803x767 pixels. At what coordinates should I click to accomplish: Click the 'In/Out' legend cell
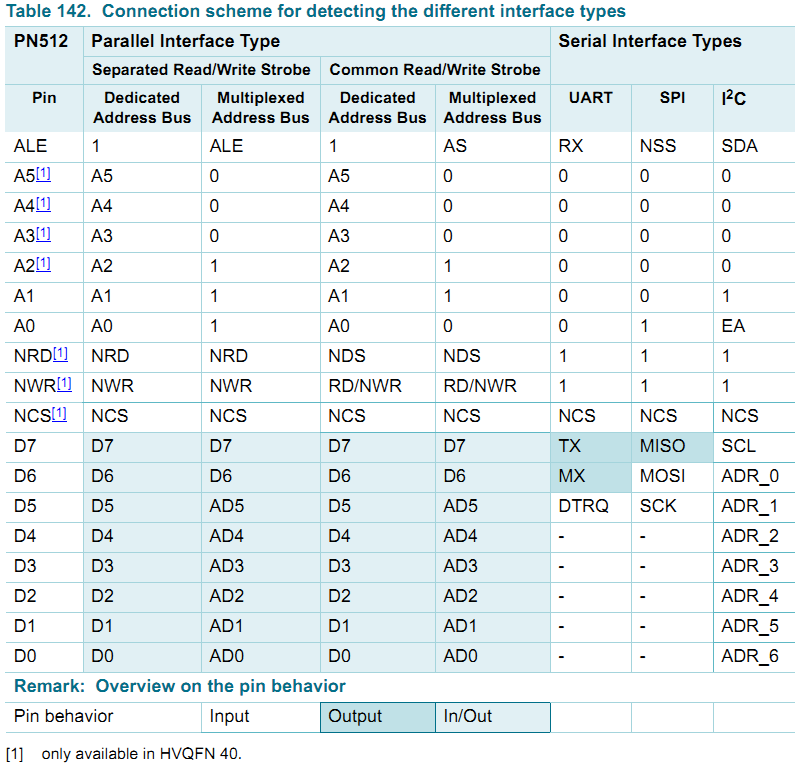pyautogui.click(x=493, y=717)
